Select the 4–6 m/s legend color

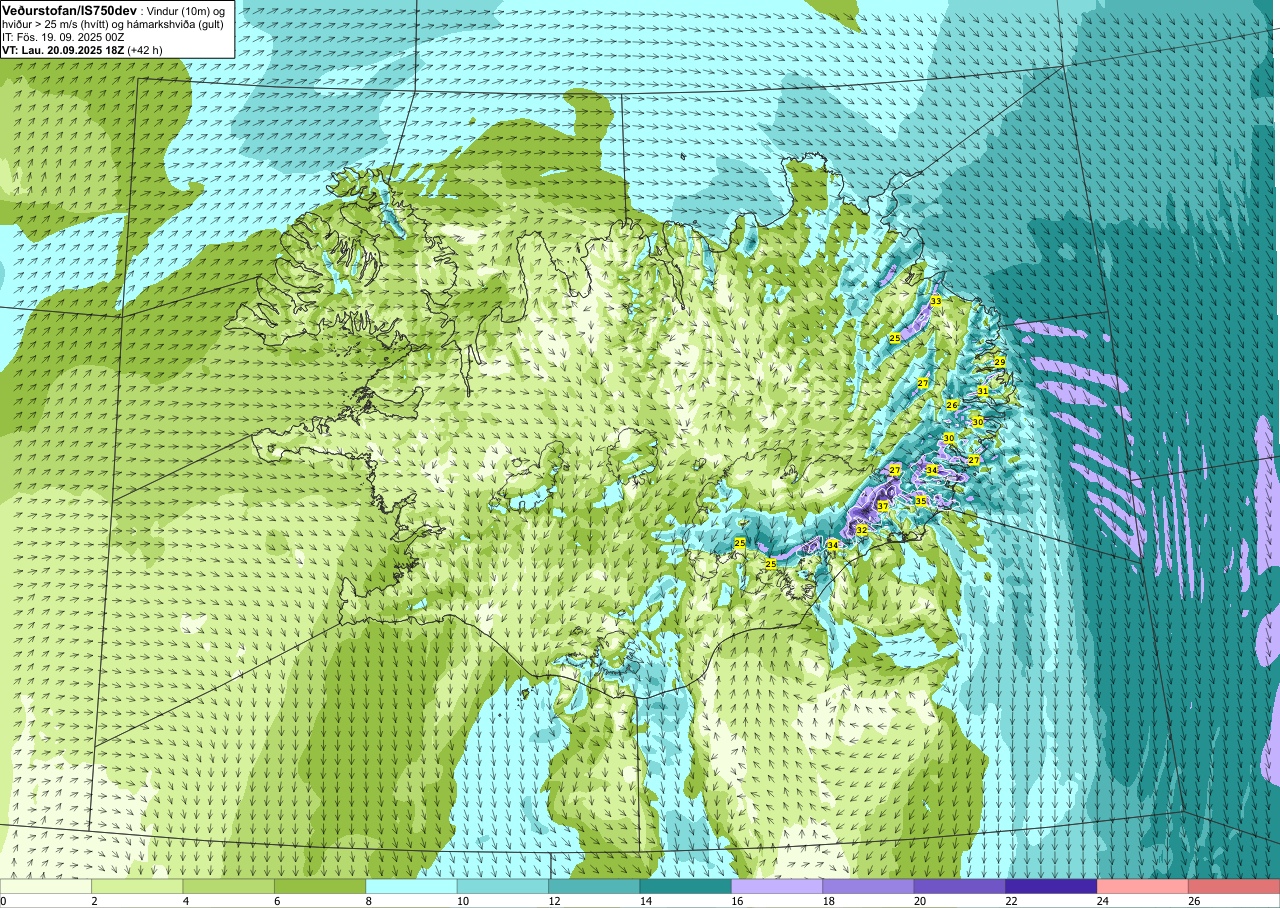tap(228, 886)
